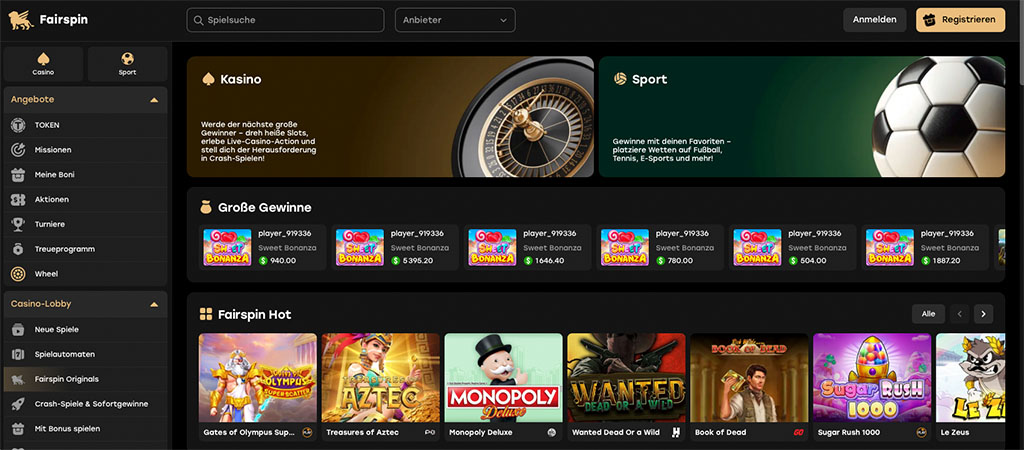Click the Kasino banner spade icon

pos(208,79)
